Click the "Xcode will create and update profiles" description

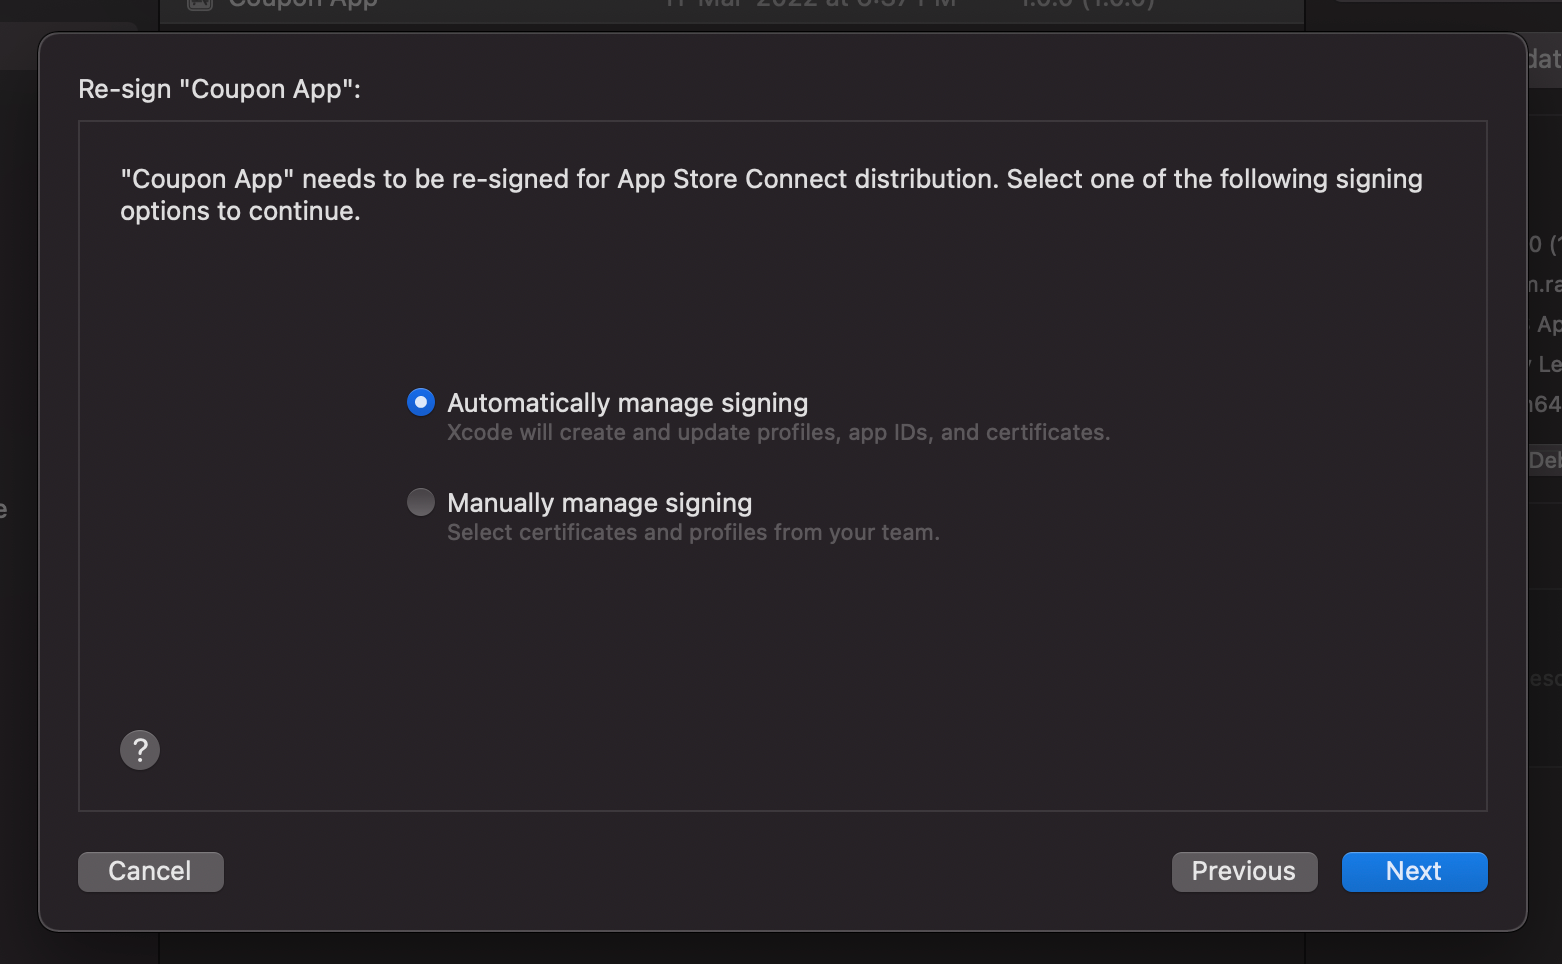(x=778, y=433)
